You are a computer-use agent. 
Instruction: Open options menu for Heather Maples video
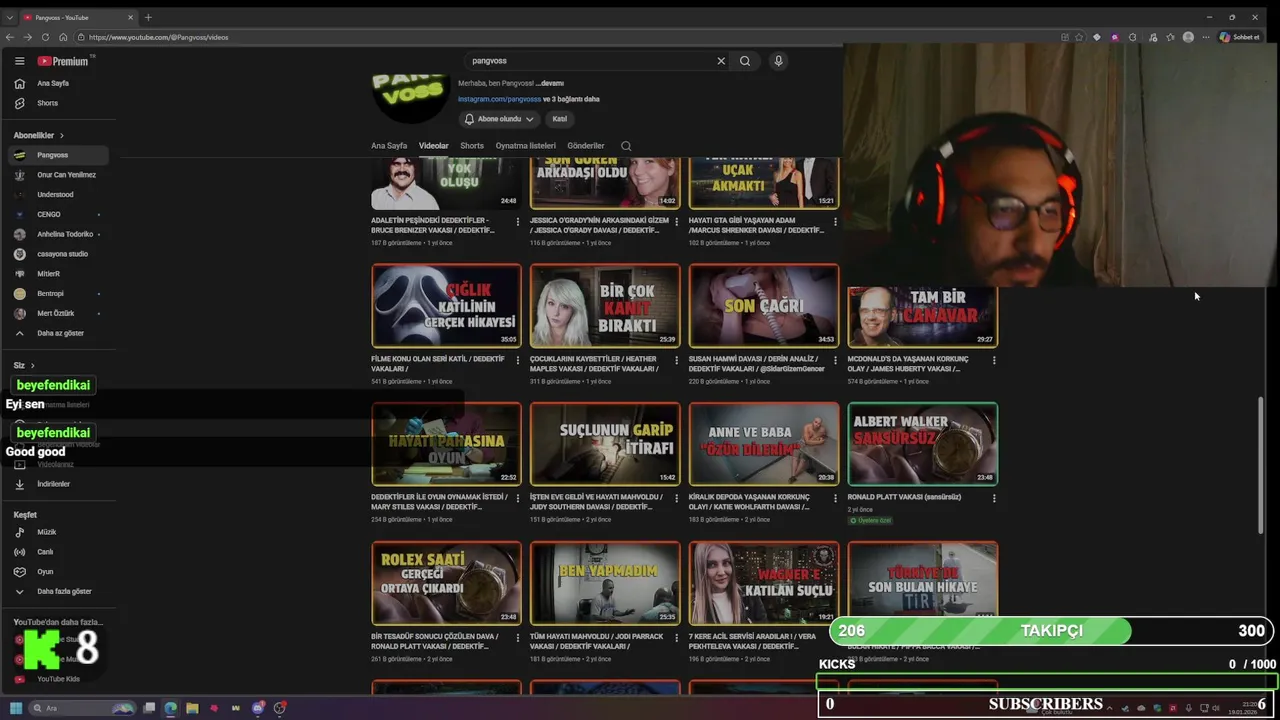[676, 361]
